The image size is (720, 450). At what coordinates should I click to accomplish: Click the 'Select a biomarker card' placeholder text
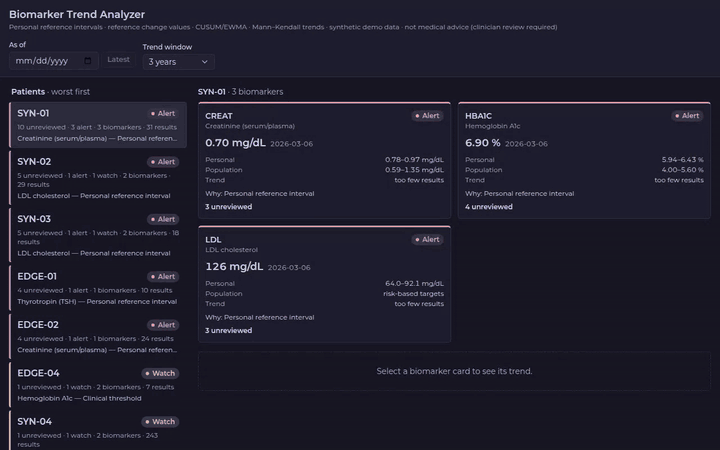454,371
